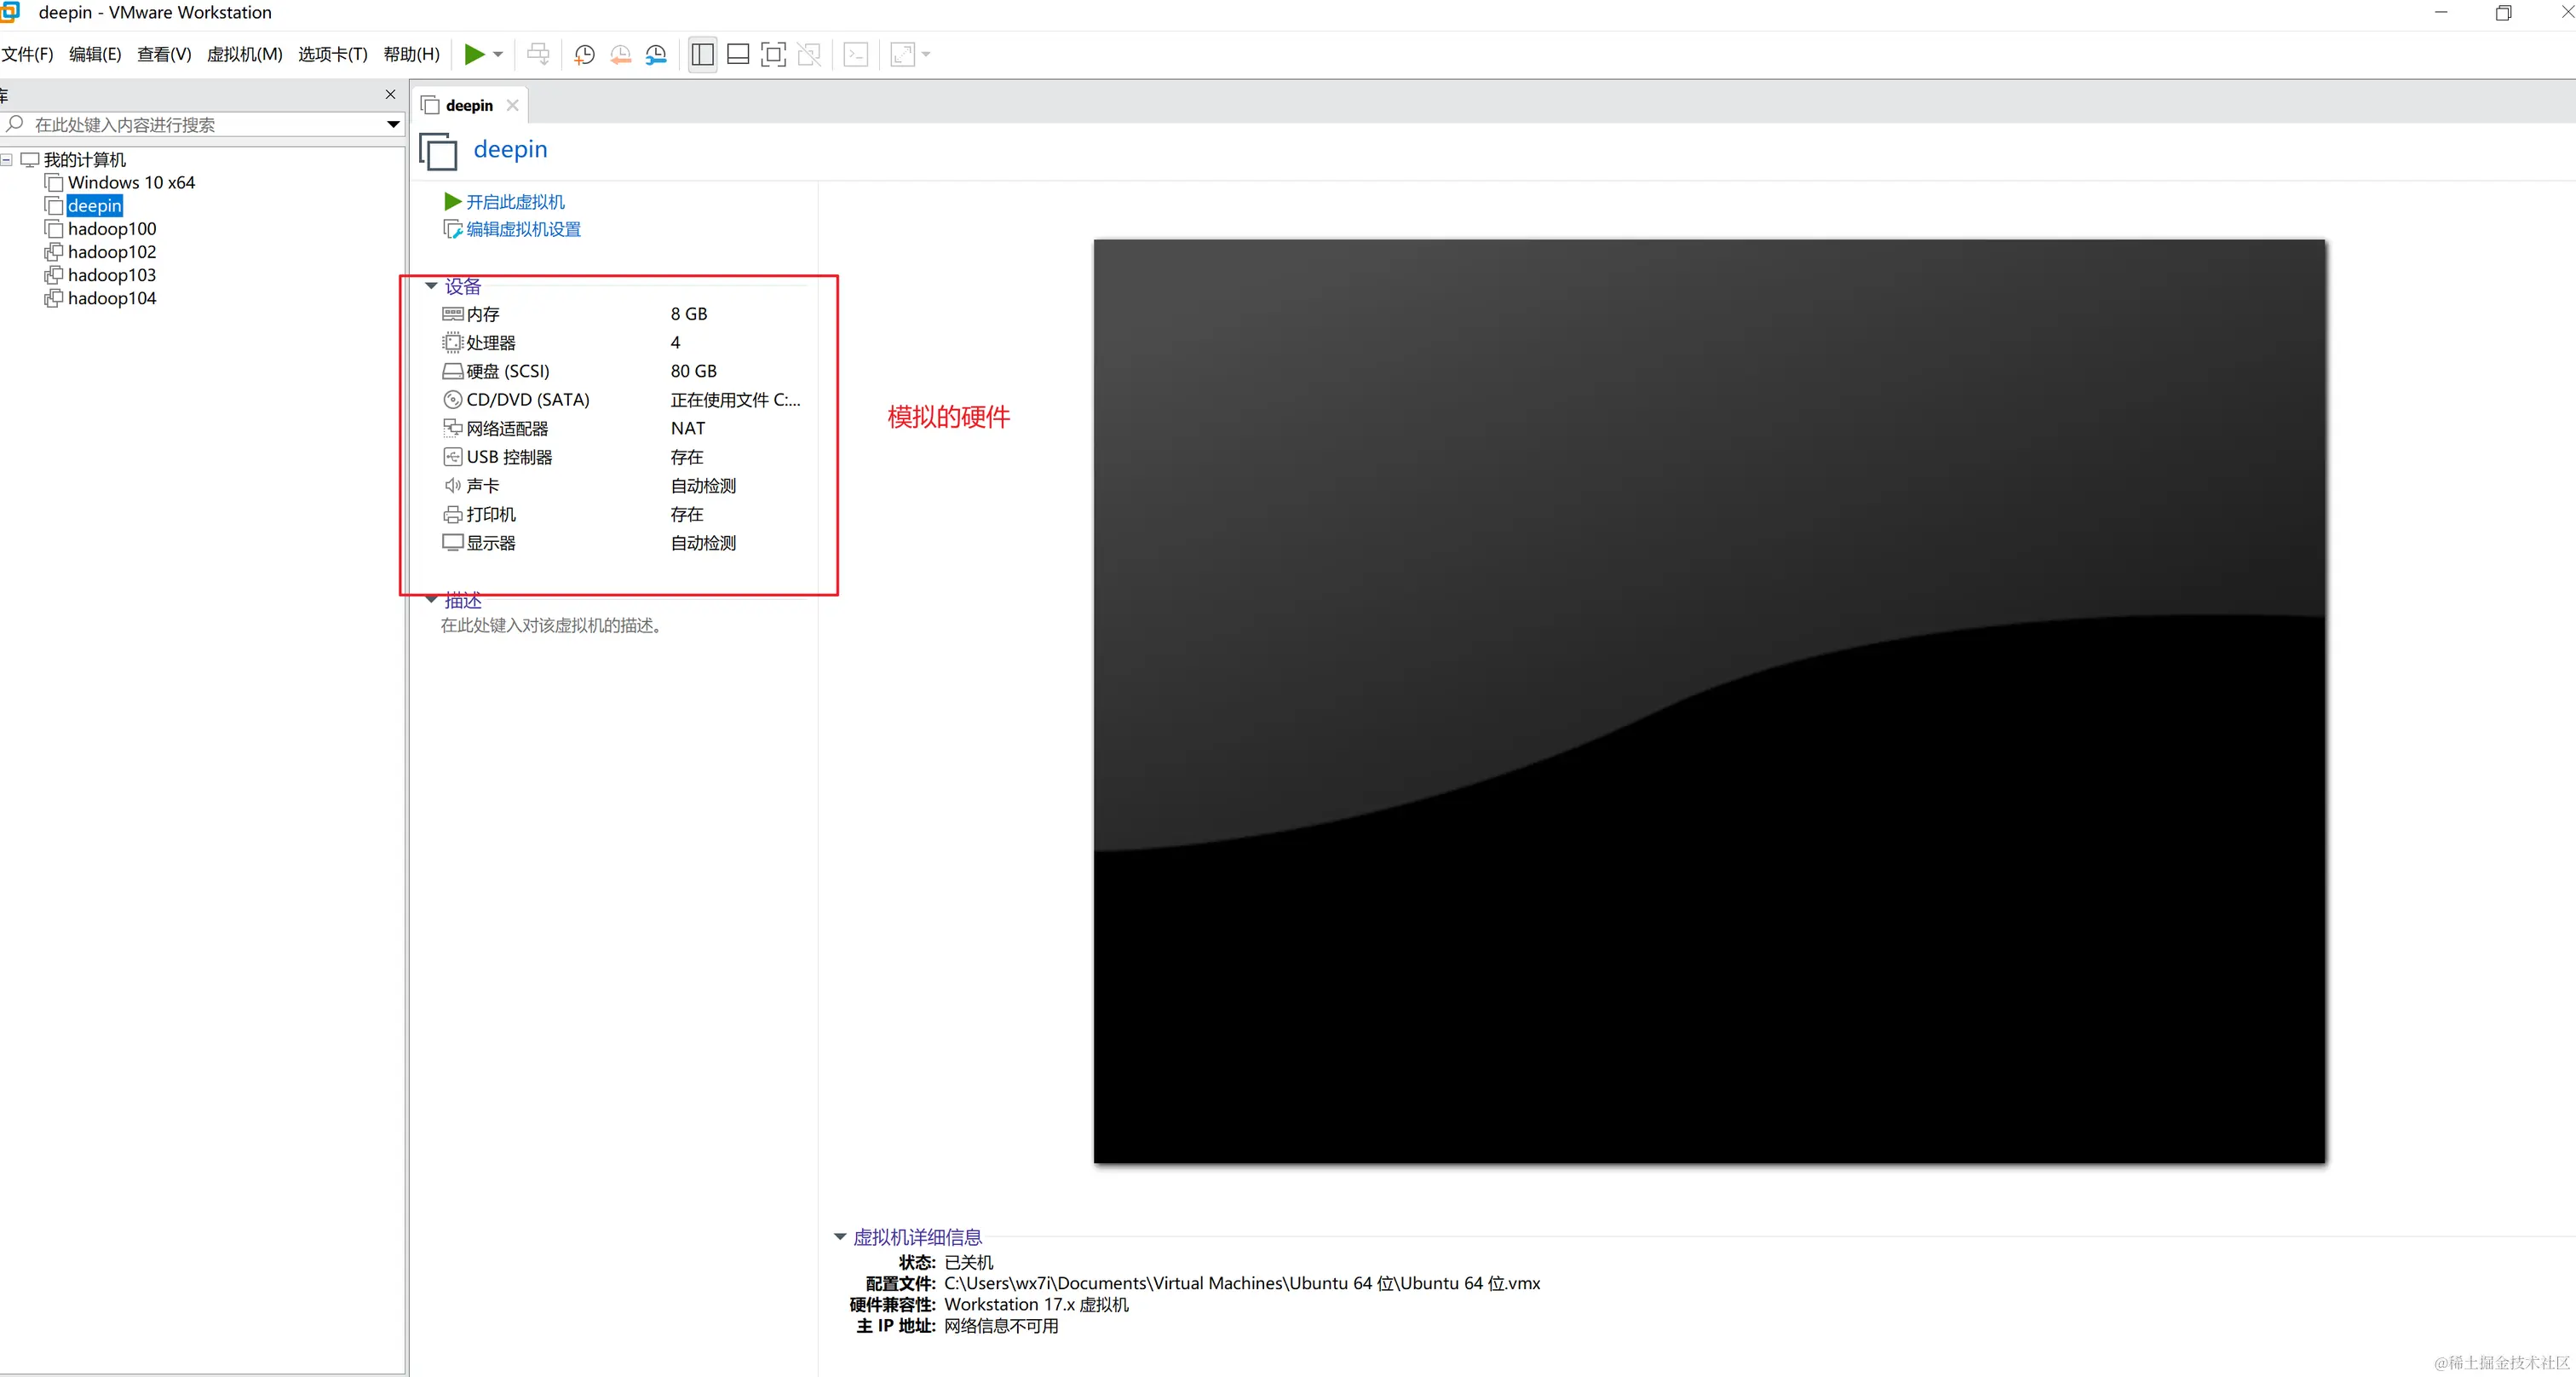Take a snapshot using the clock-plus icon

pos(583,54)
